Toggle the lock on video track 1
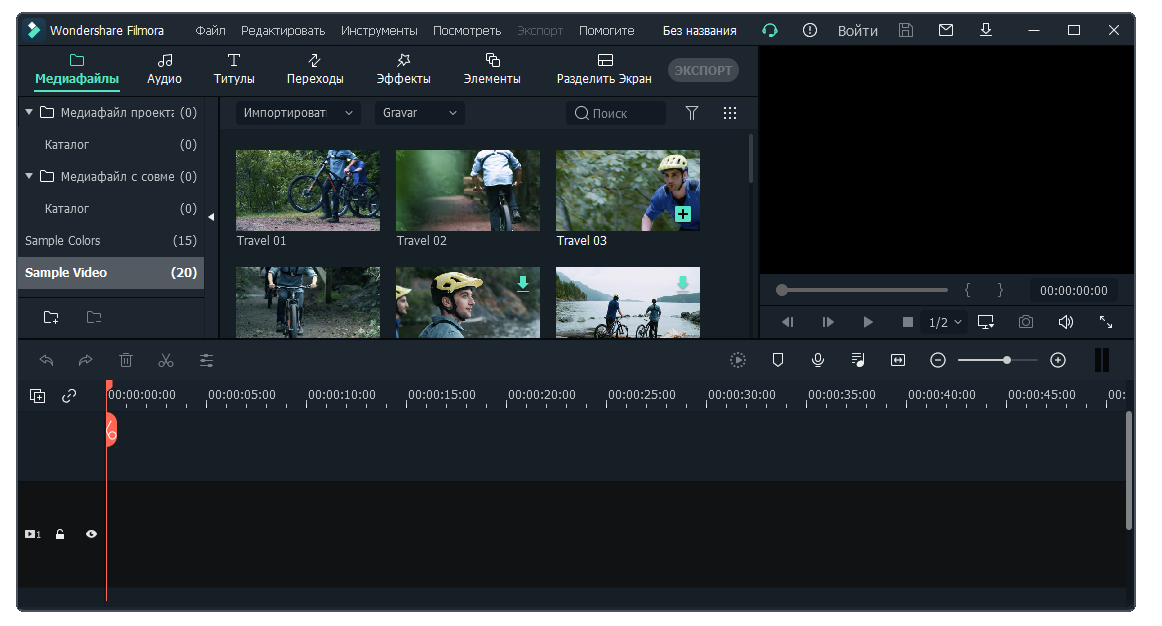 (x=60, y=534)
